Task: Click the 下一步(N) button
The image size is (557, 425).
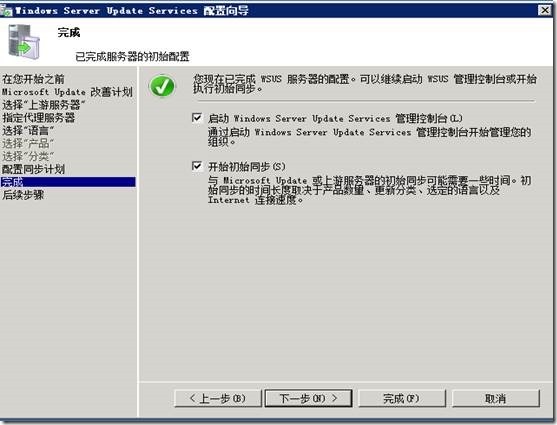Action: [x=308, y=398]
